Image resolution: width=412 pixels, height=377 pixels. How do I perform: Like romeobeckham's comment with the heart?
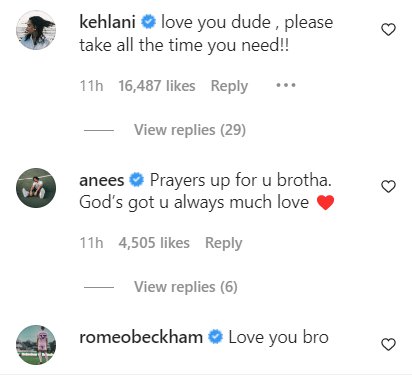[x=388, y=344]
